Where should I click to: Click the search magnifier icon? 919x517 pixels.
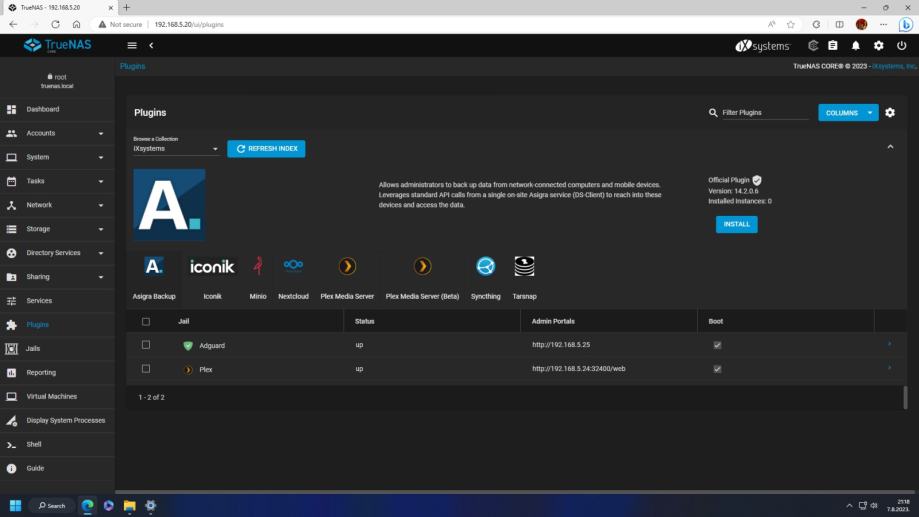tap(713, 113)
